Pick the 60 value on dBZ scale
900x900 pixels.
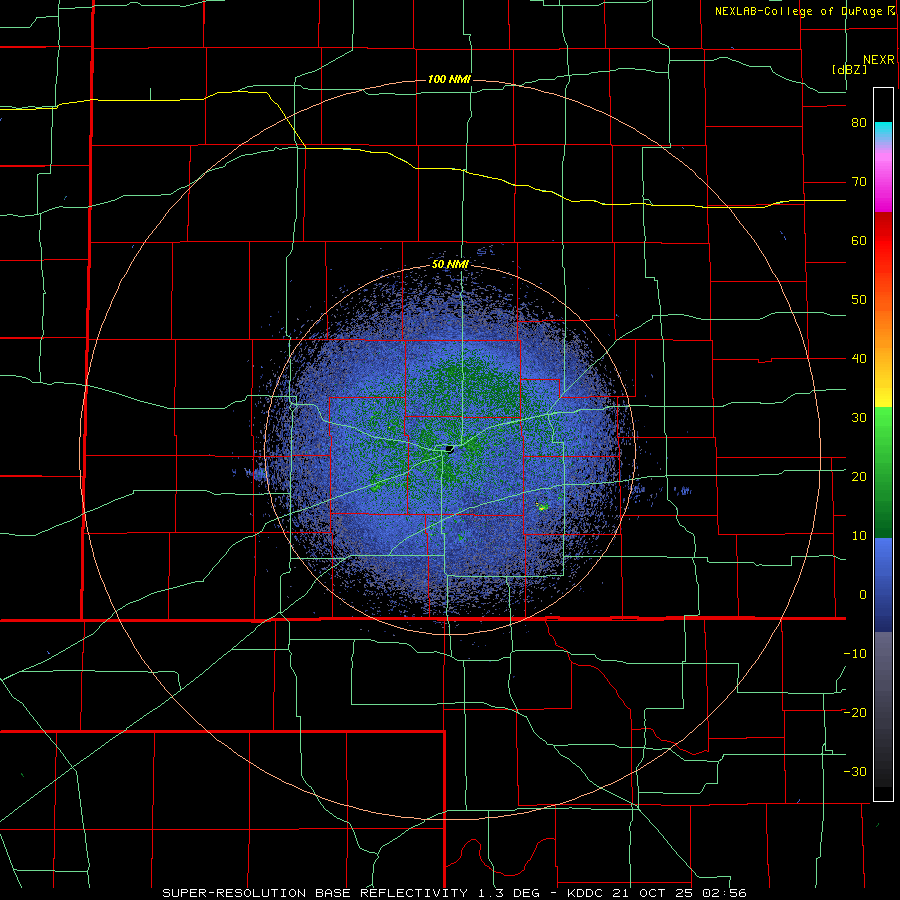859,240
